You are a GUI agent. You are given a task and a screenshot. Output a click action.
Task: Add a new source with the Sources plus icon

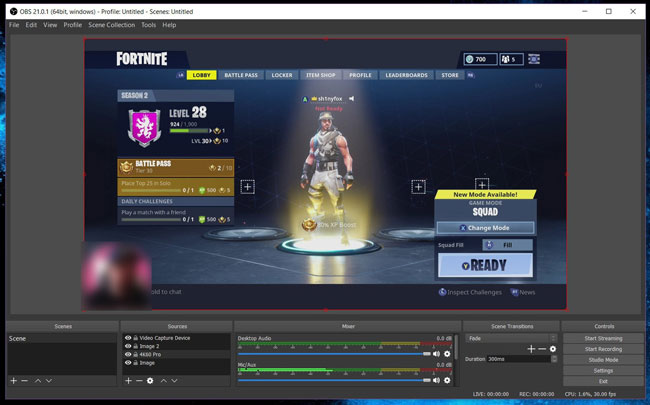pyautogui.click(x=129, y=381)
